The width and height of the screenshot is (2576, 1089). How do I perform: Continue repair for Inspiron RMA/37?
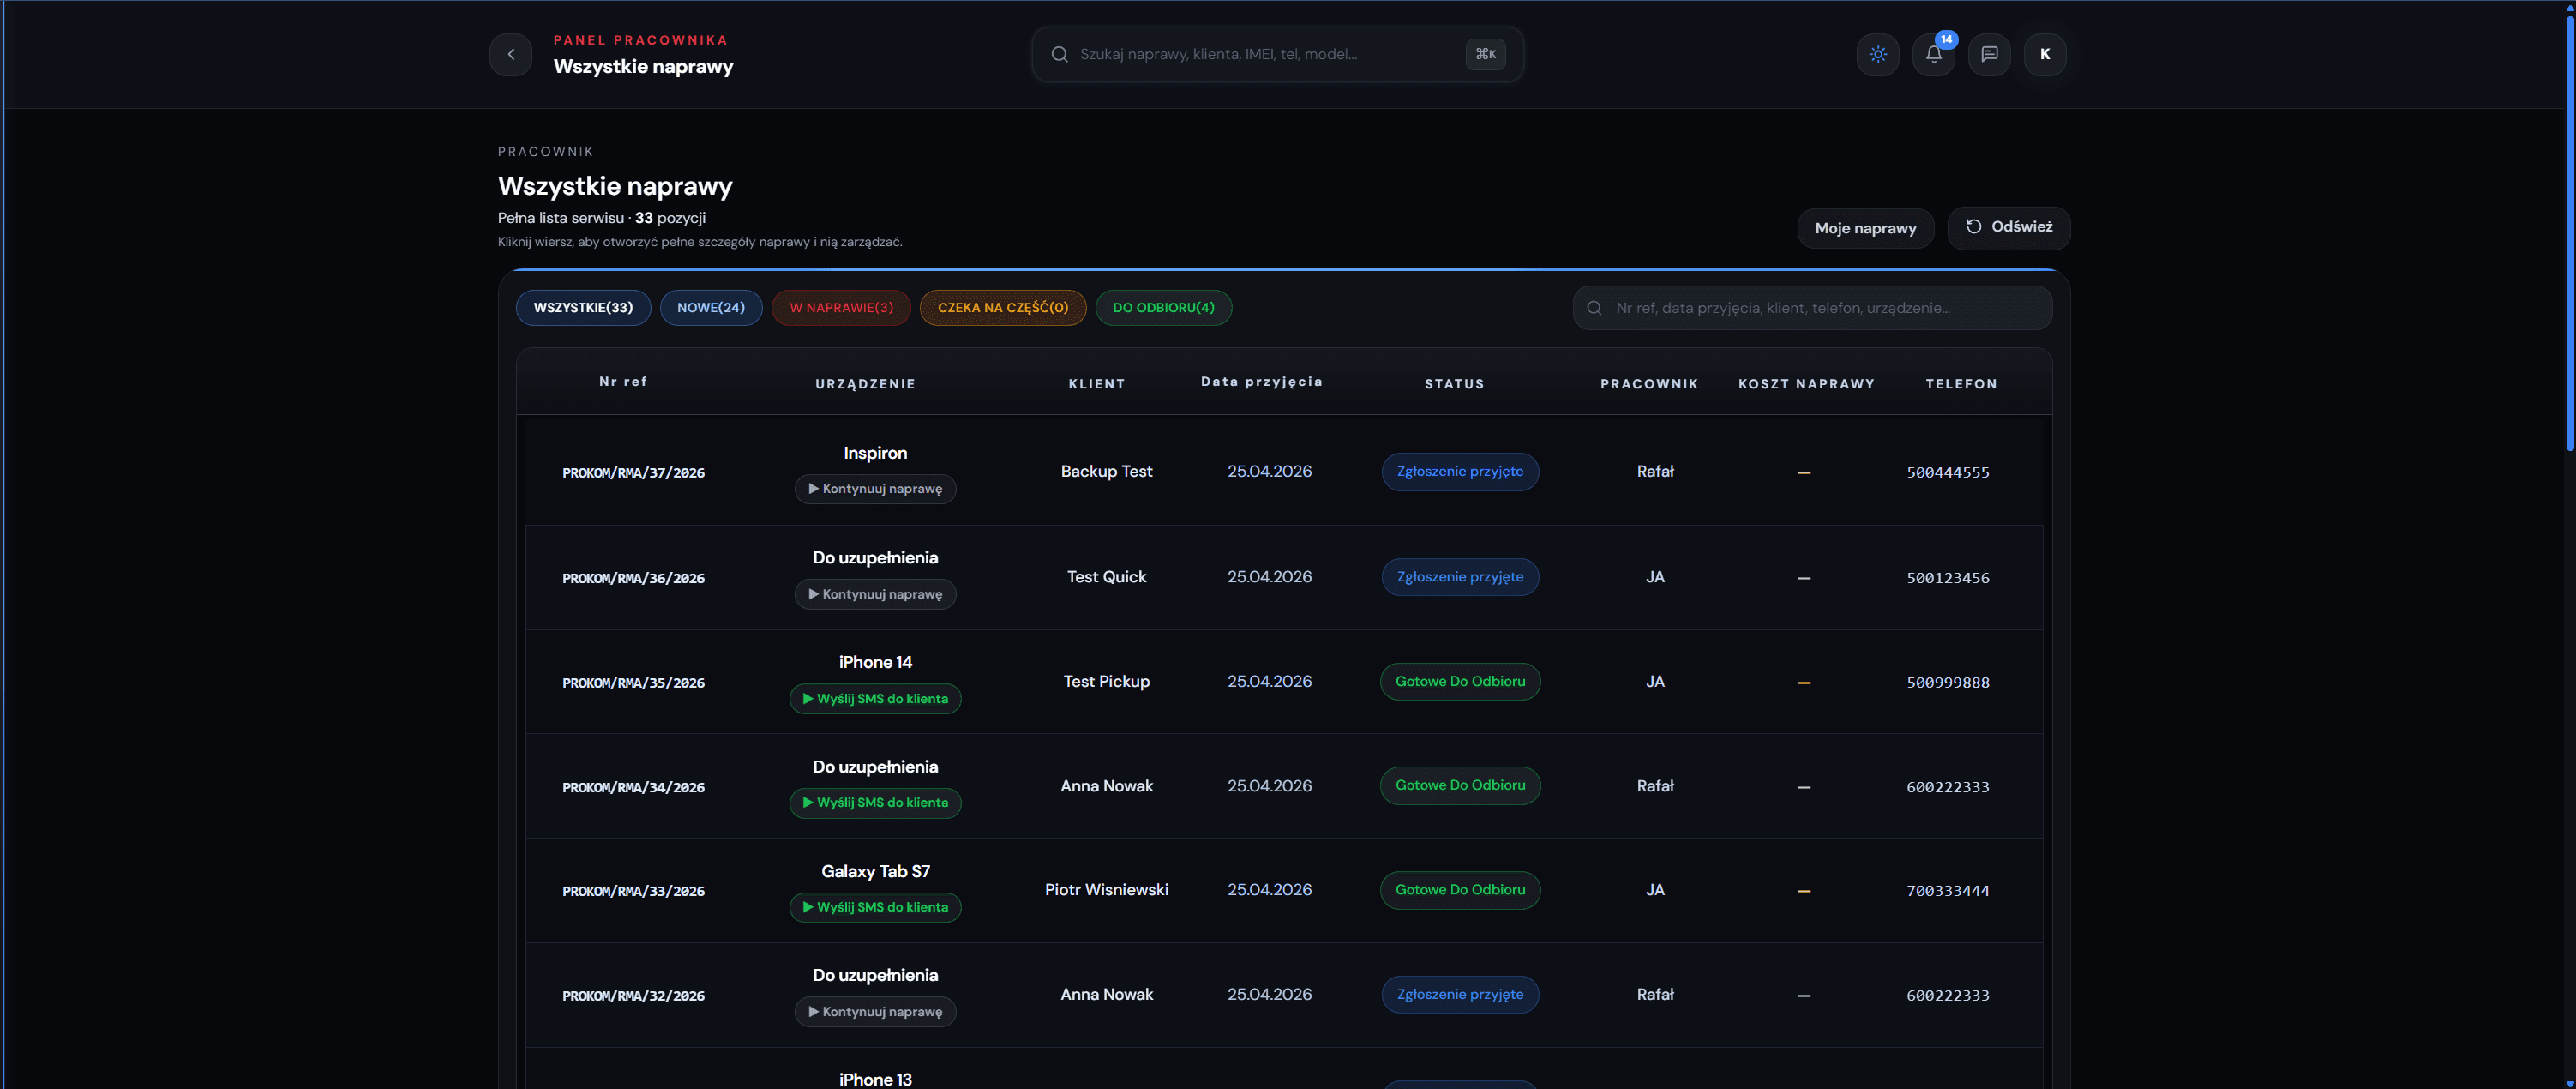point(875,489)
